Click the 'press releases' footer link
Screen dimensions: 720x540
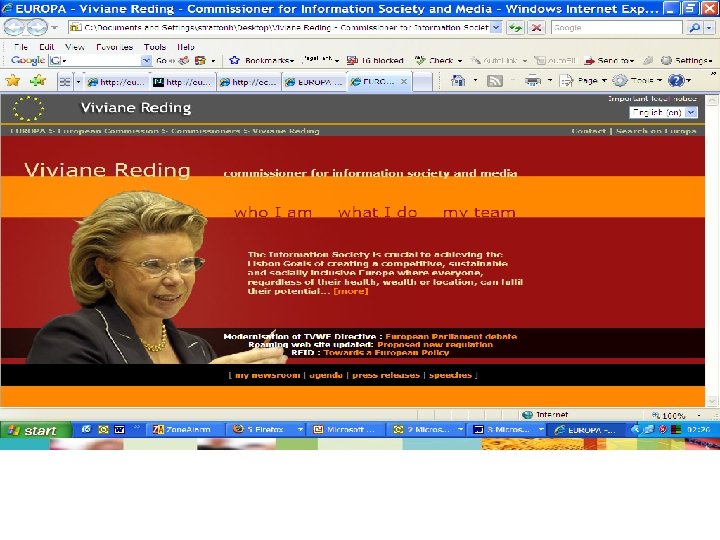386,375
